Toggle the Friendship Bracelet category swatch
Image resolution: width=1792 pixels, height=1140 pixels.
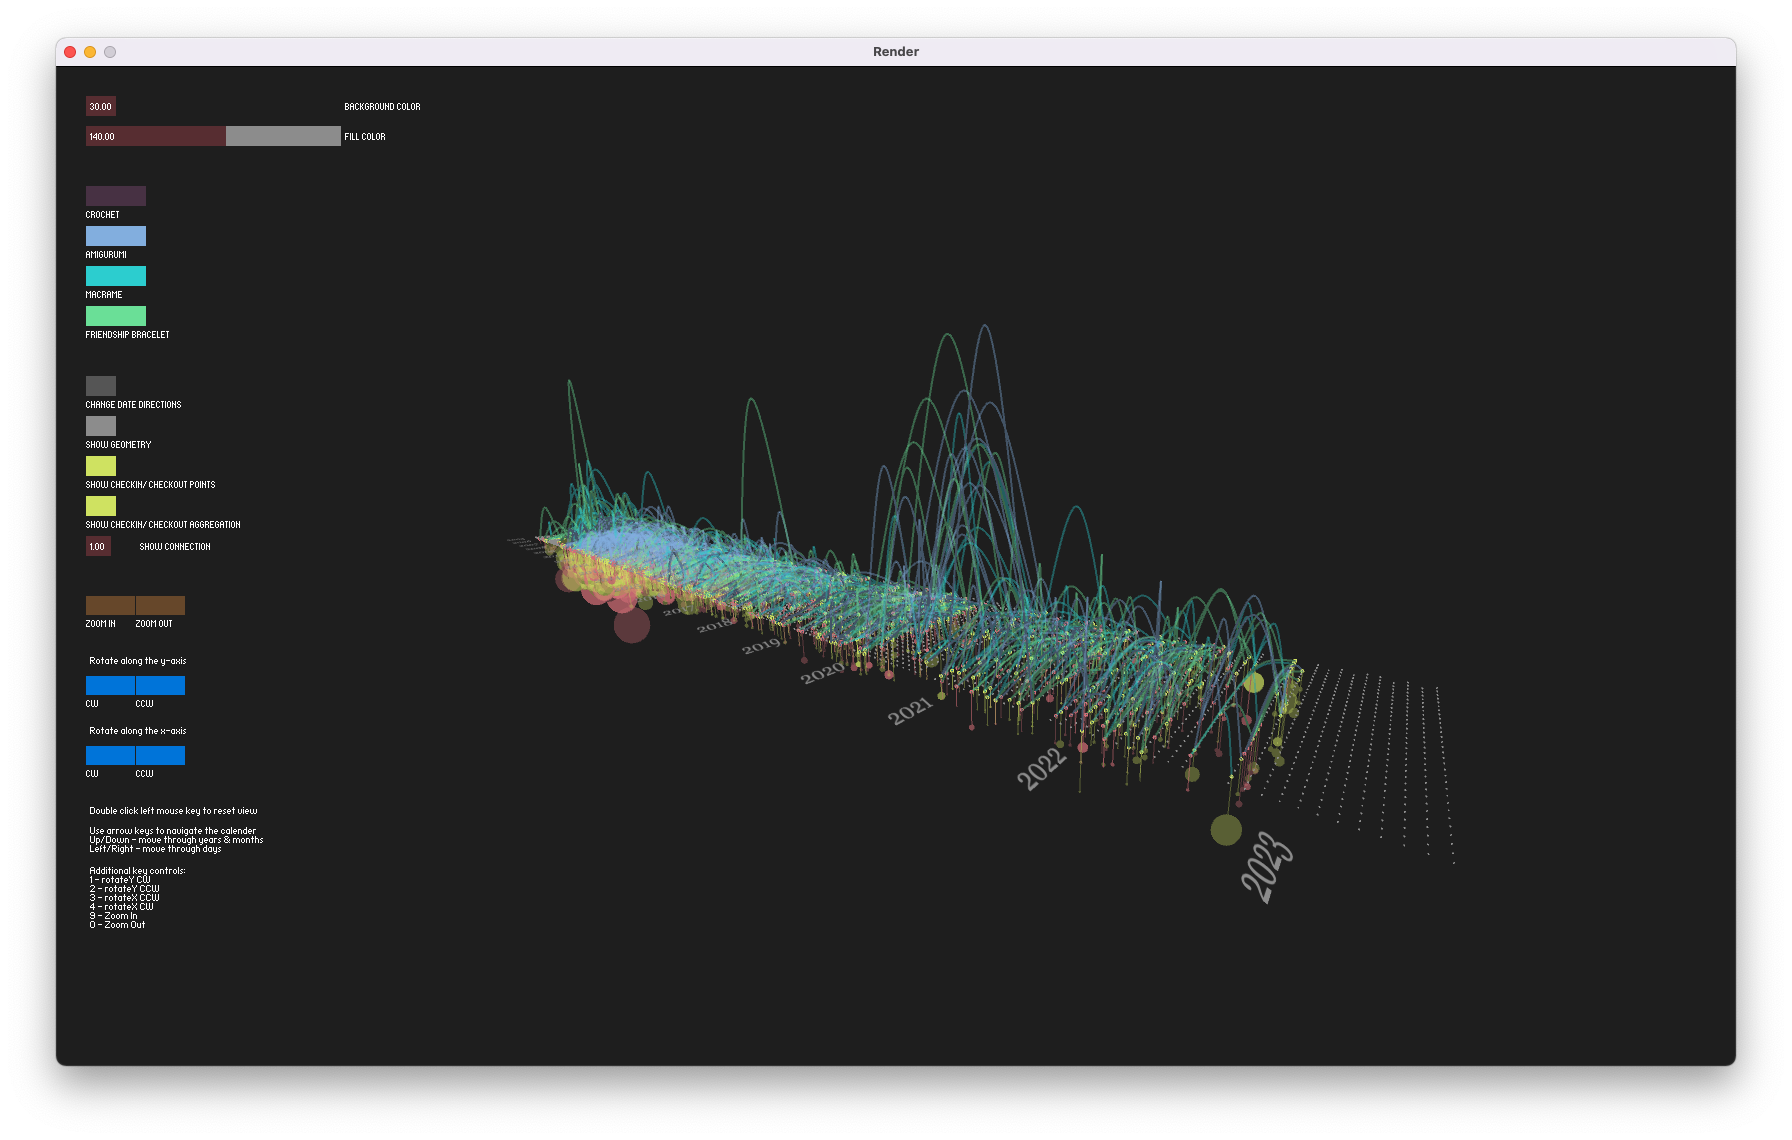116,316
